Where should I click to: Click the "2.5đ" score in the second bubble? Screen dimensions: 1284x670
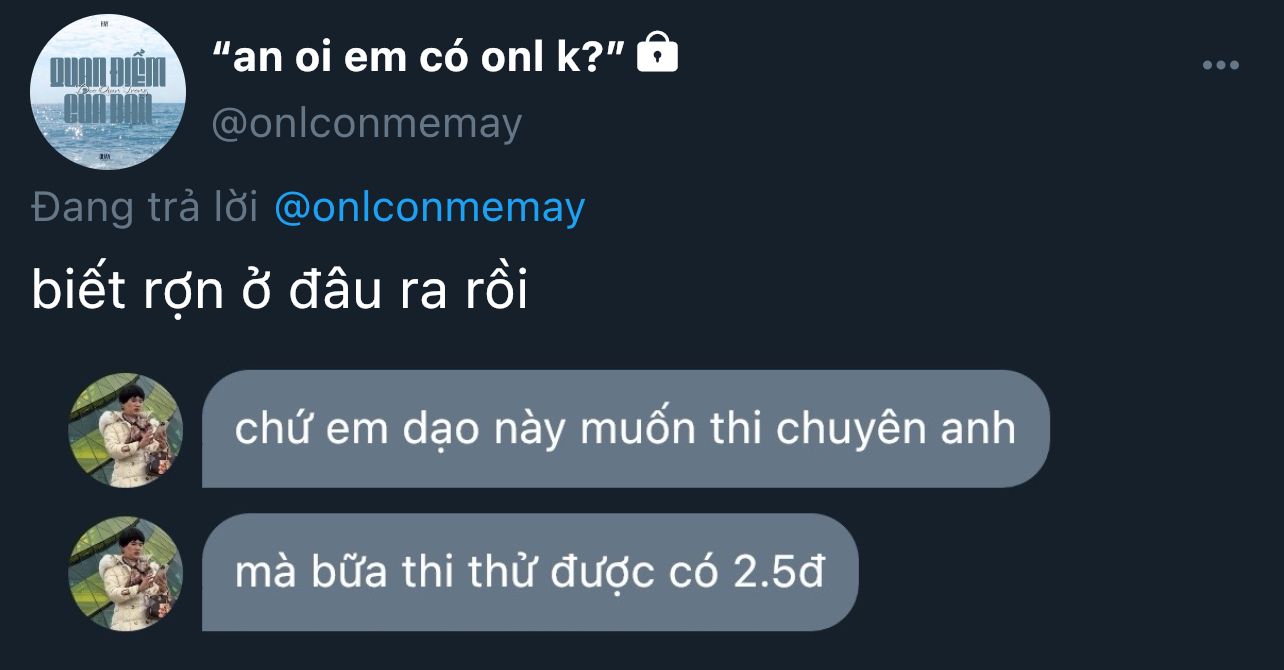tap(779, 573)
